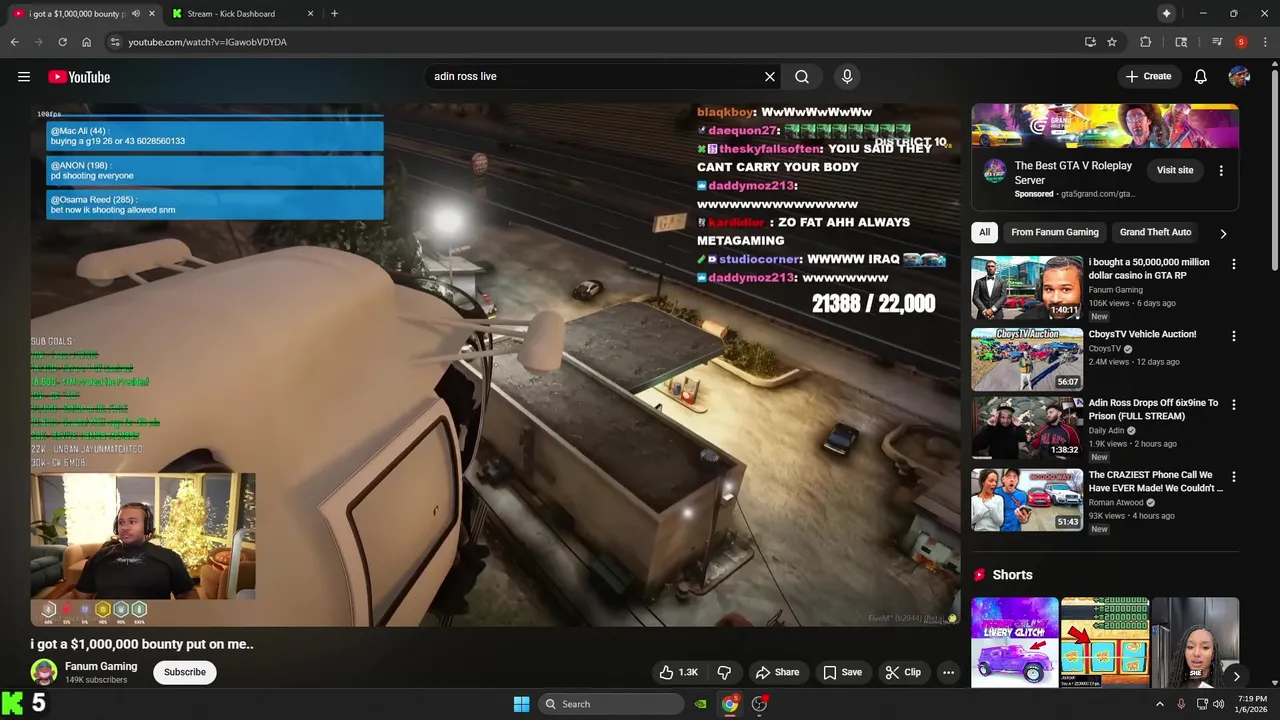Run the search with the magnifier button
The width and height of the screenshot is (1280, 720).
coord(802,76)
